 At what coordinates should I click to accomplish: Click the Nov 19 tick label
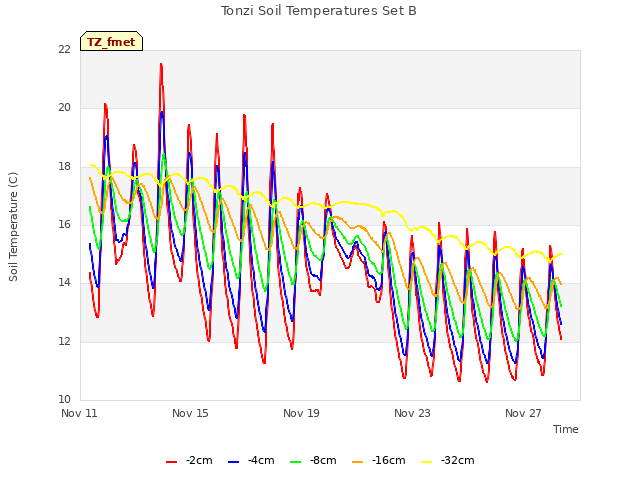(301, 413)
